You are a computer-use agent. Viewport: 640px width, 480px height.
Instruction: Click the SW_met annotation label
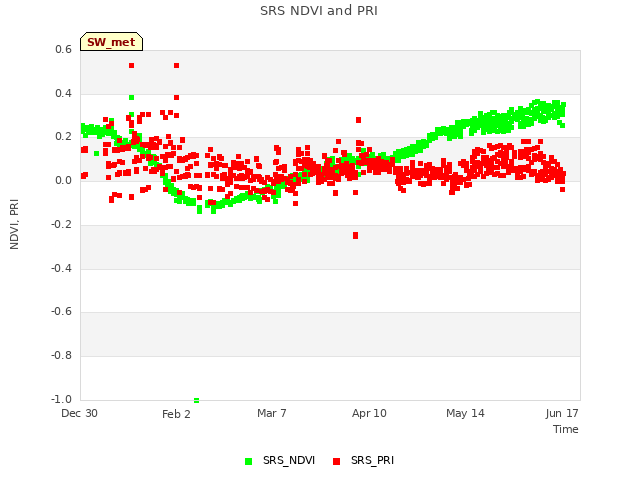pos(111,42)
